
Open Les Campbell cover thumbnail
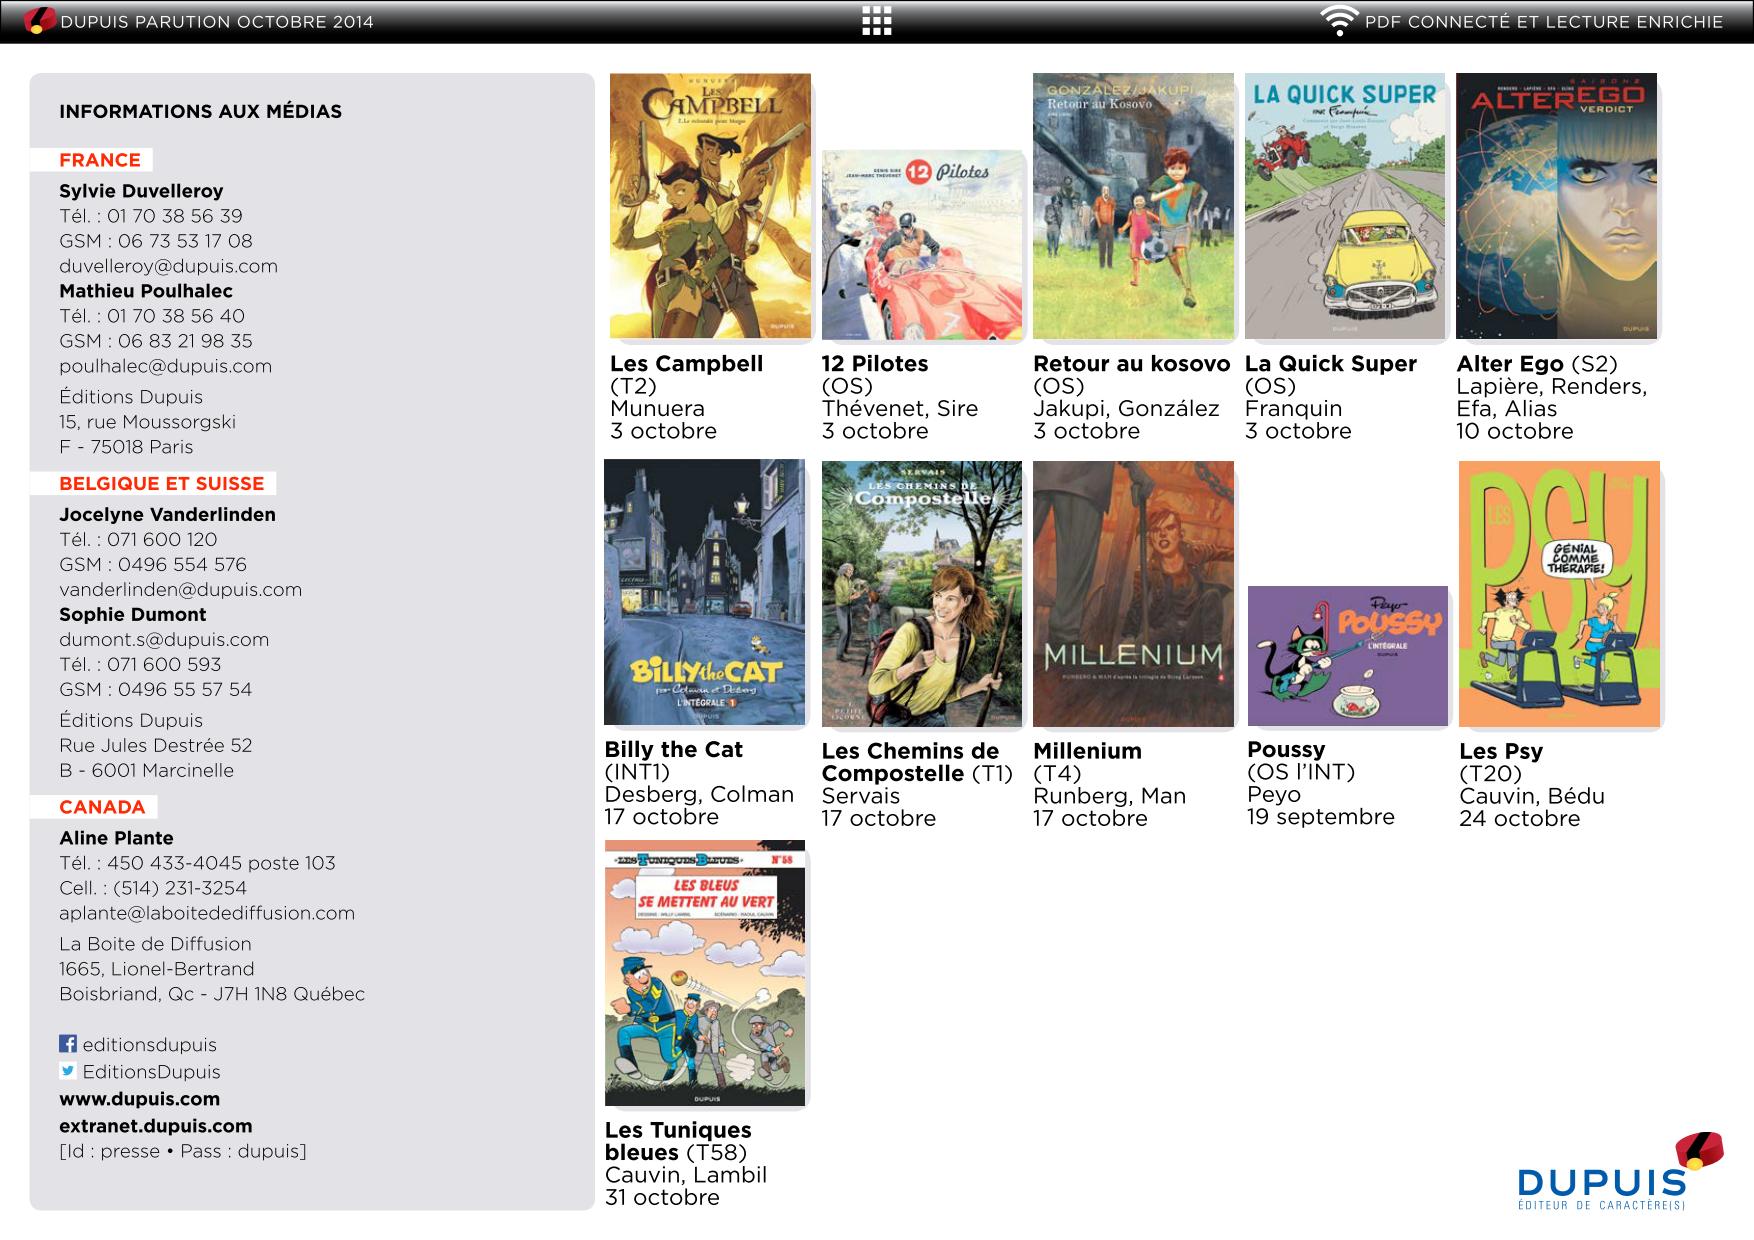pos(710,206)
